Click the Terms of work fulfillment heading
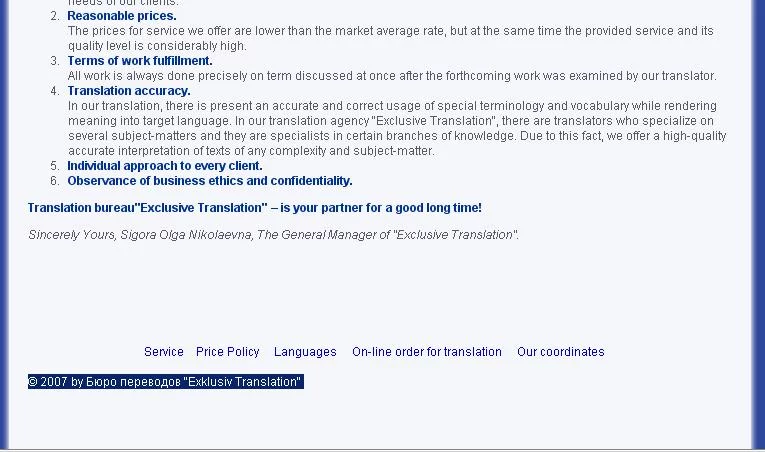 click(140, 61)
